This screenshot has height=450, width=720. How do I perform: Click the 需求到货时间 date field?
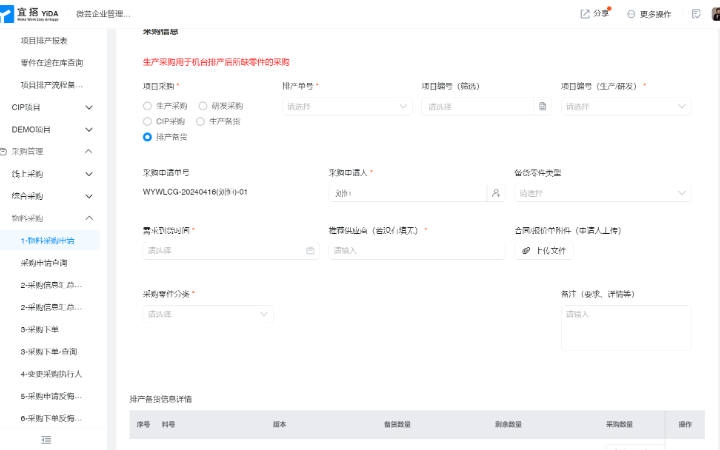tap(231, 250)
